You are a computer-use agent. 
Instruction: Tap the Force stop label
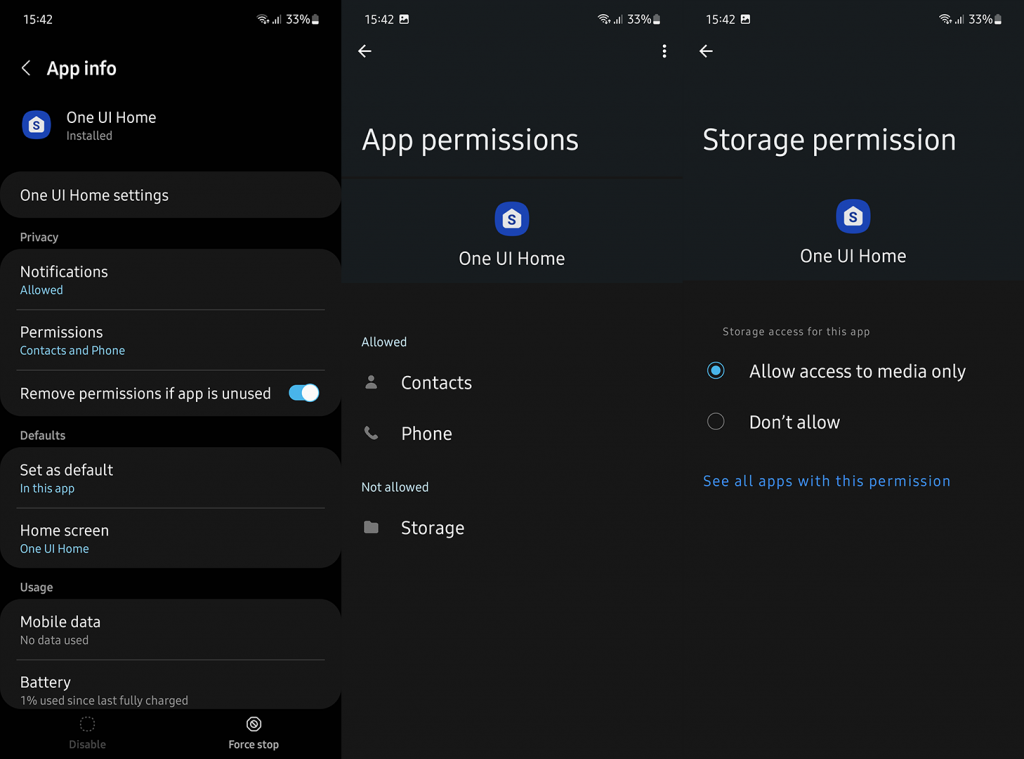pos(253,745)
